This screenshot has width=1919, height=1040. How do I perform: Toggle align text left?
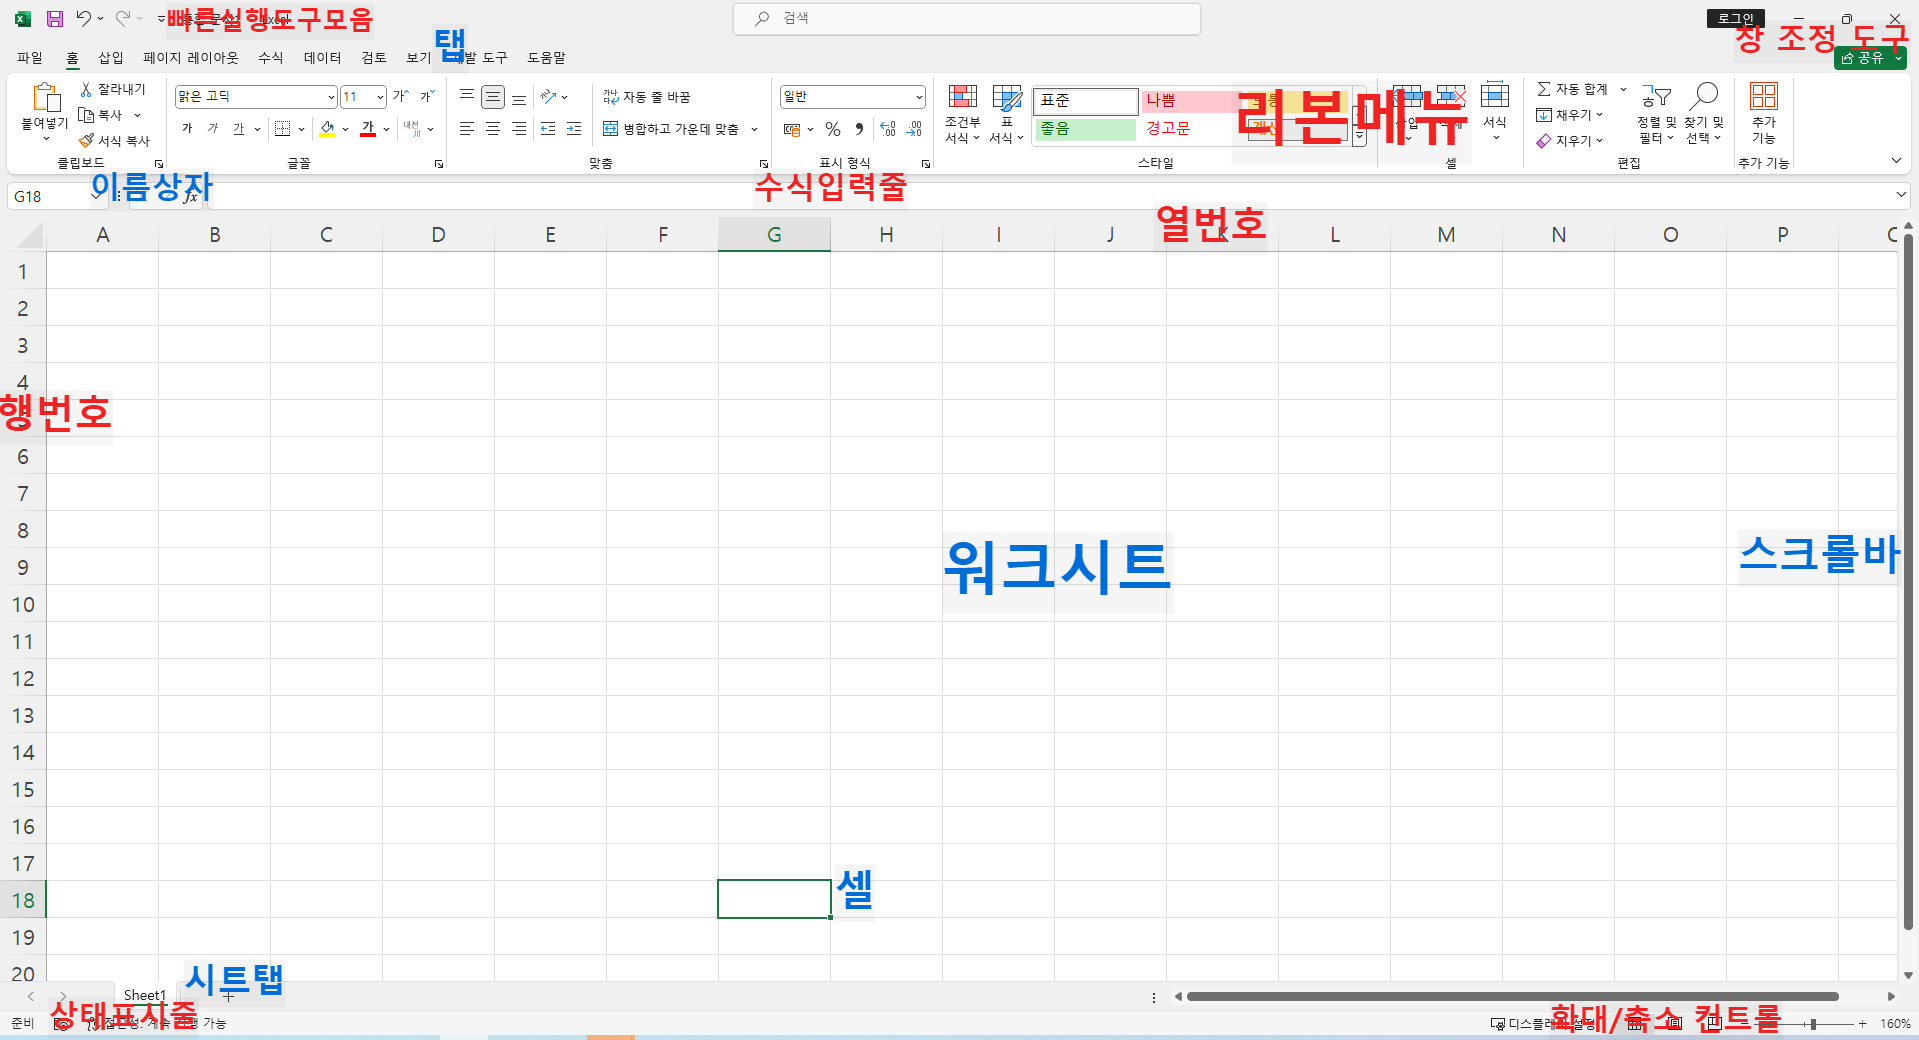467,129
